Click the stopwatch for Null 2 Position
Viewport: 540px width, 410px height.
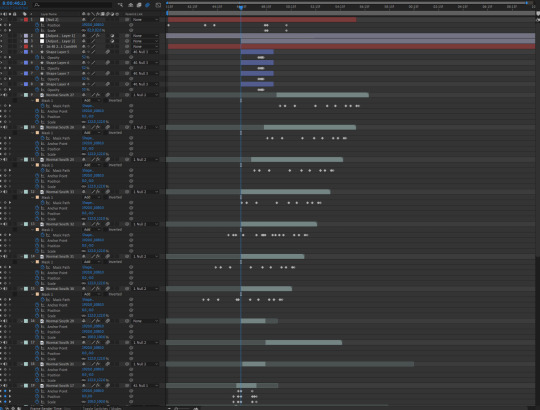pos(37,25)
